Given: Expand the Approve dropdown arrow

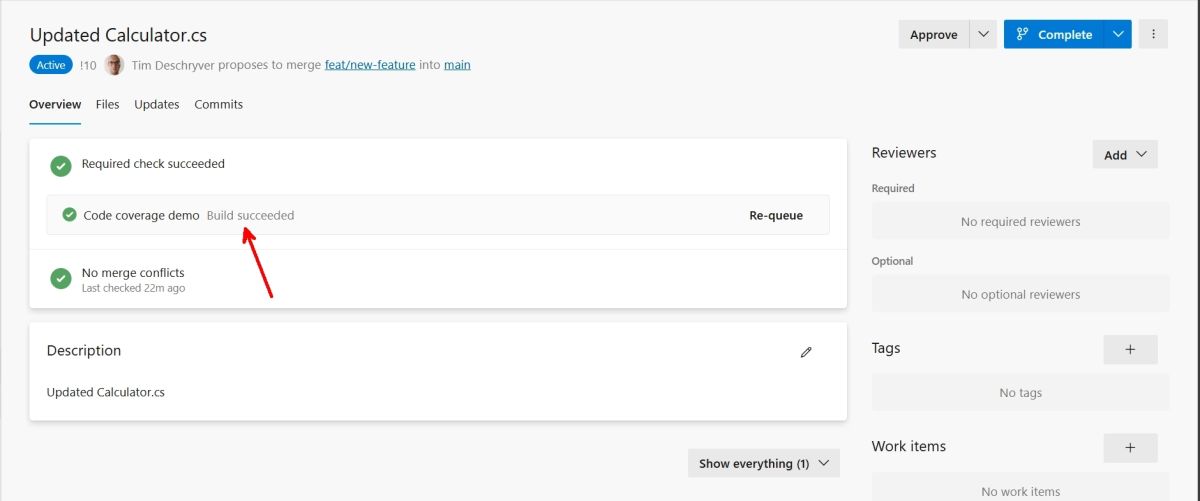Looking at the screenshot, I should (x=983, y=34).
